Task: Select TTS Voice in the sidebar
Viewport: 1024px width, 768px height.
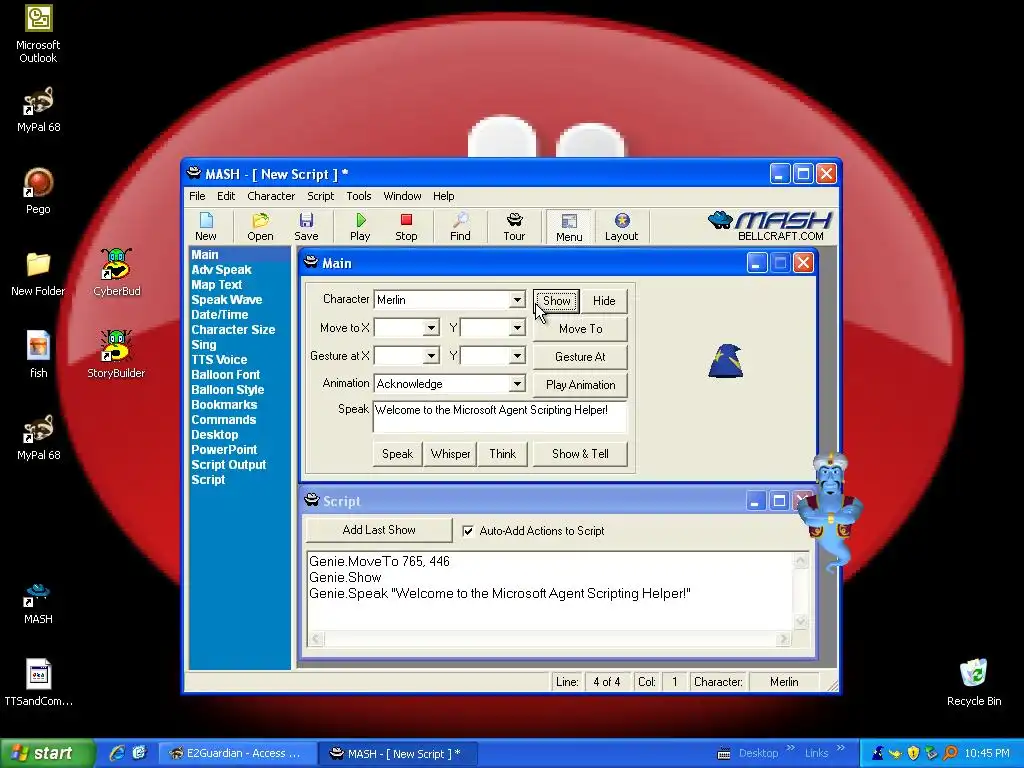Action: pyautogui.click(x=219, y=360)
